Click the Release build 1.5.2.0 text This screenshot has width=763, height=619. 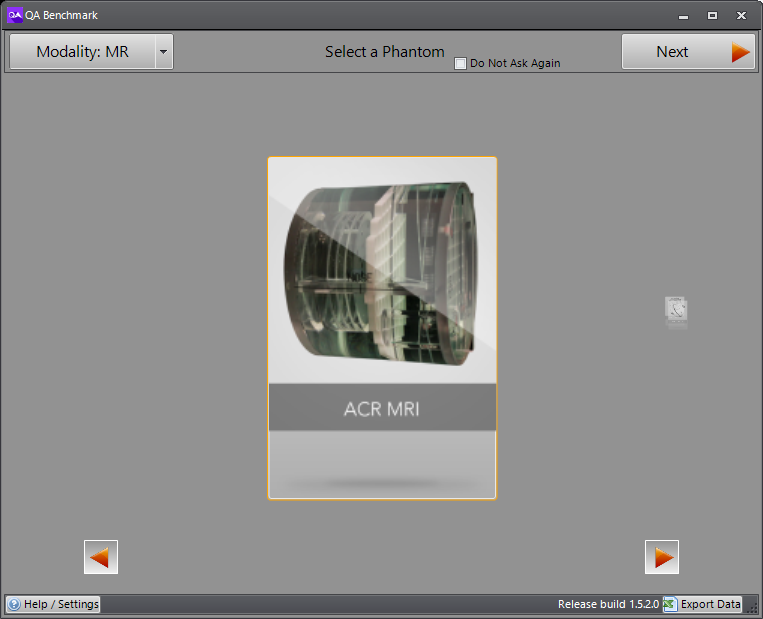[607, 604]
